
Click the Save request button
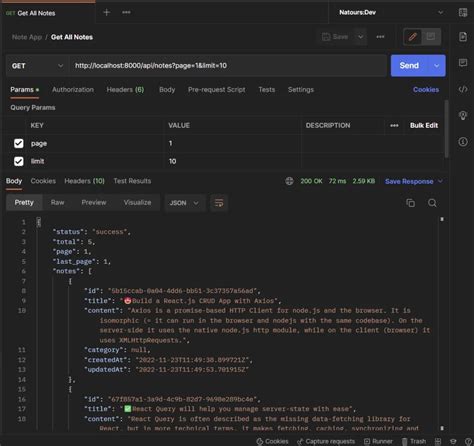335,37
